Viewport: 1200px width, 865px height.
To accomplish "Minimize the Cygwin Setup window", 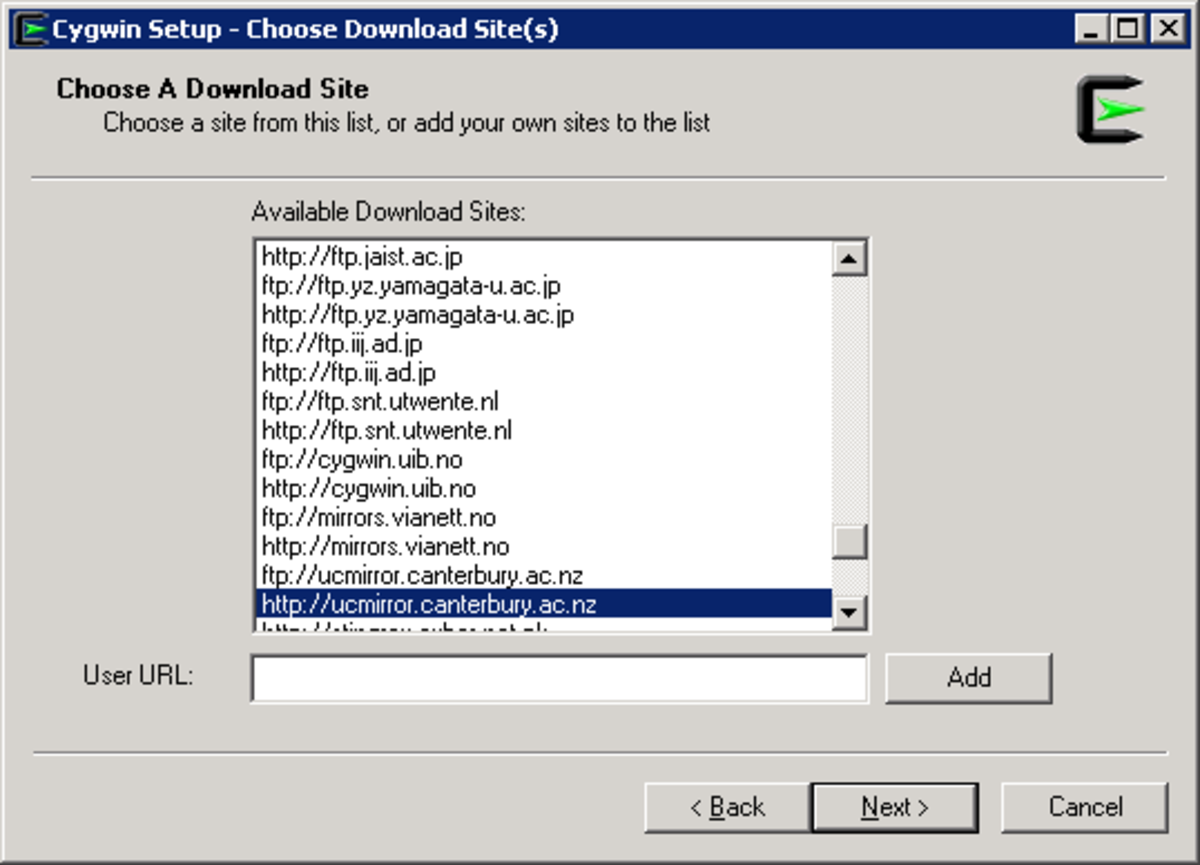I will [x=1092, y=28].
